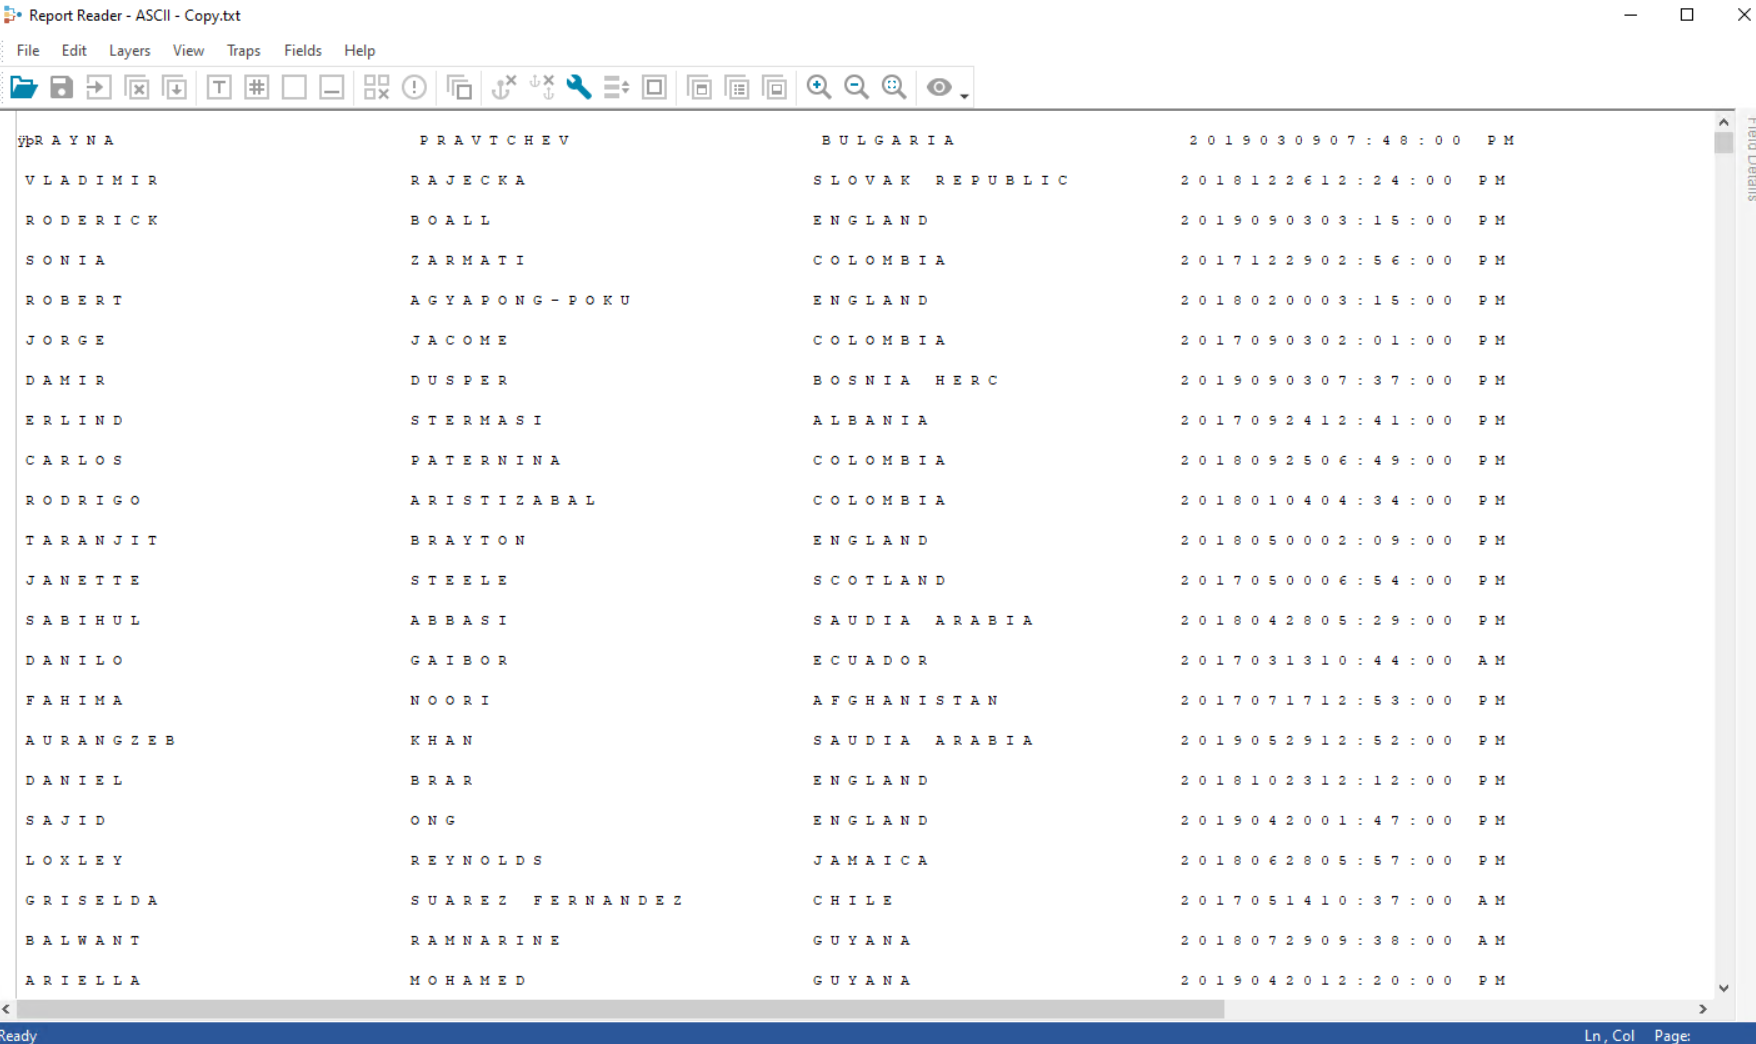Select the text field T tool
The height and width of the screenshot is (1044, 1756).
(219, 87)
